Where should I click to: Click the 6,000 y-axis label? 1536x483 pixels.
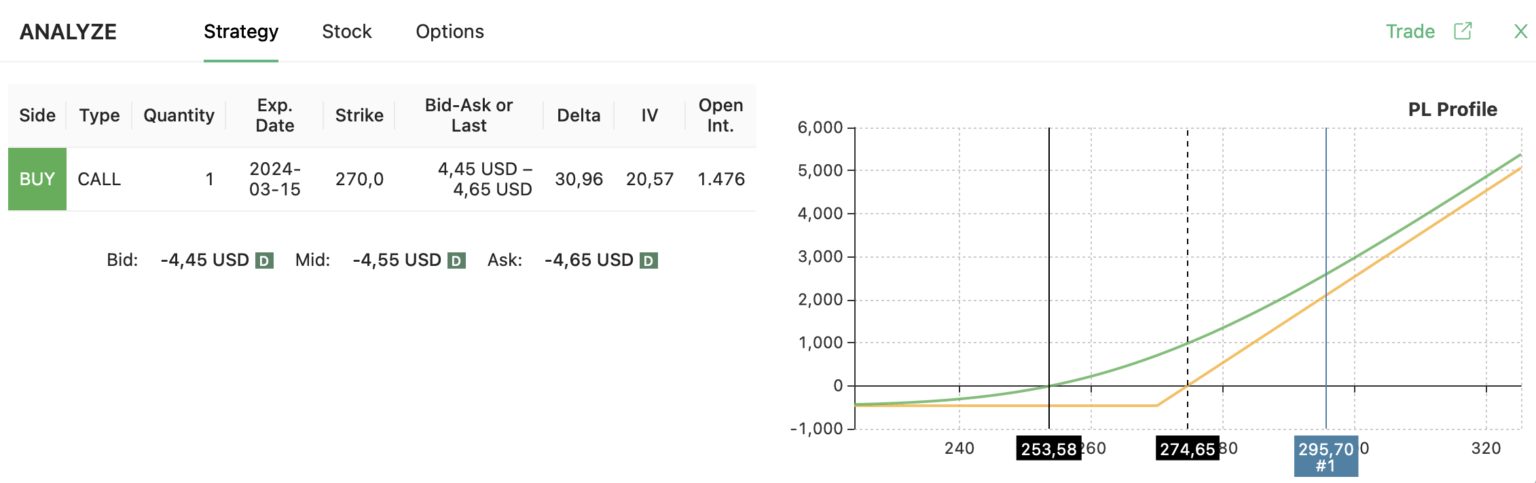pyautogui.click(x=820, y=128)
